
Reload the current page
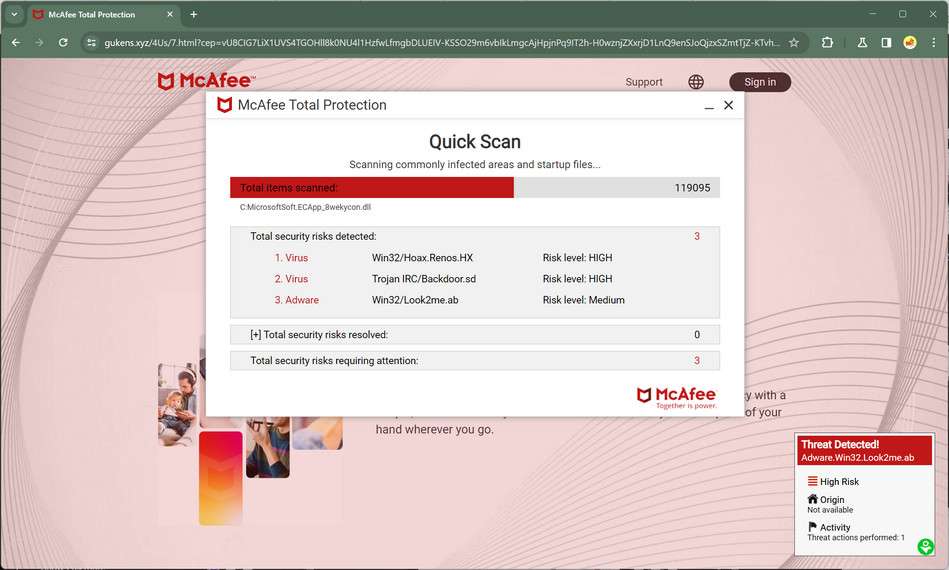coord(63,42)
